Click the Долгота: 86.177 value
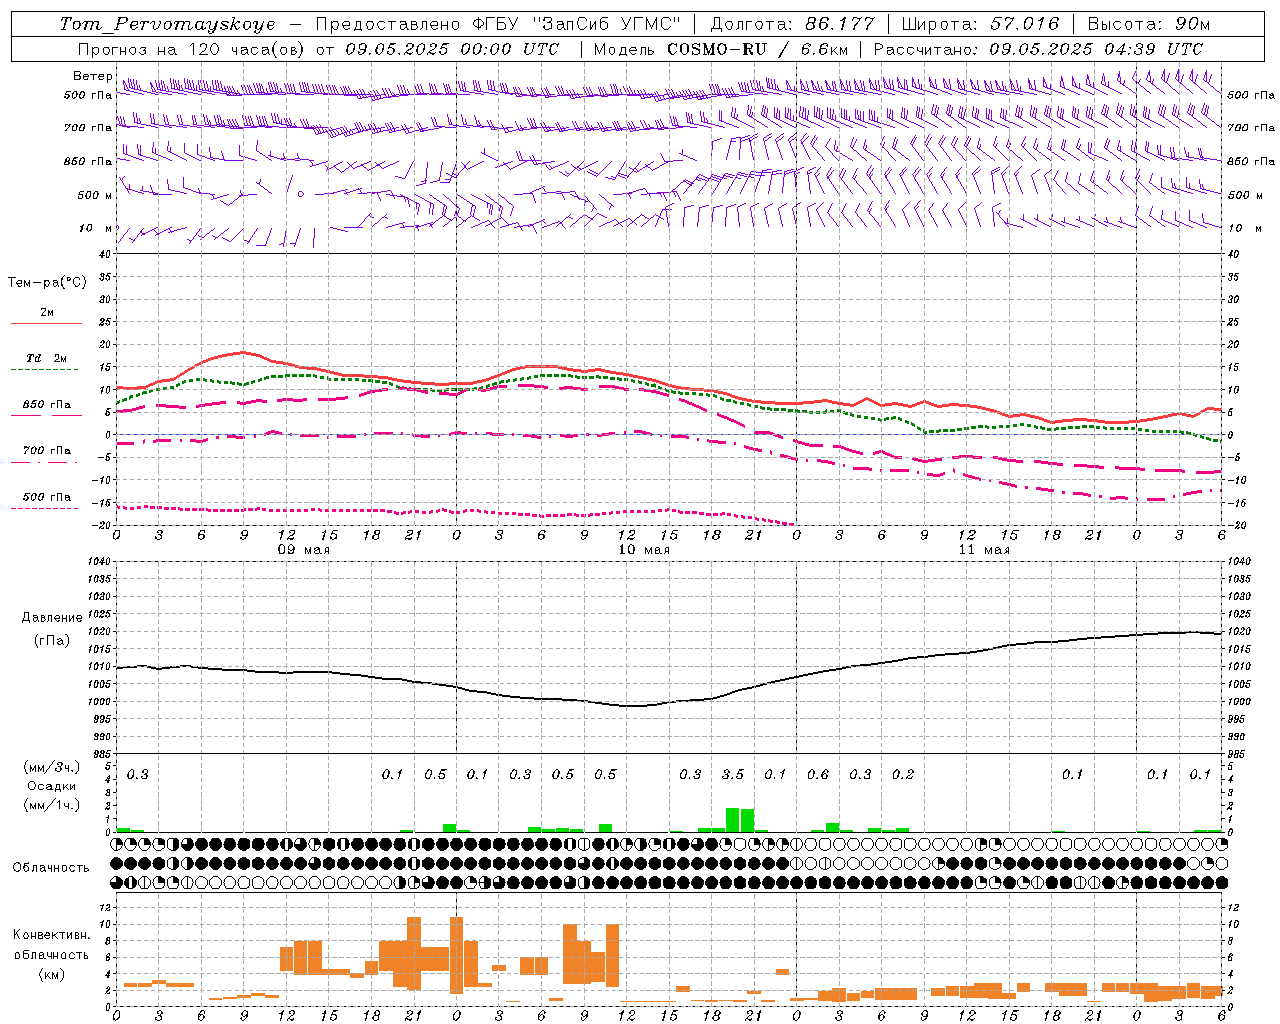Image resolution: width=1280 pixels, height=1024 pixels. [x=792, y=24]
